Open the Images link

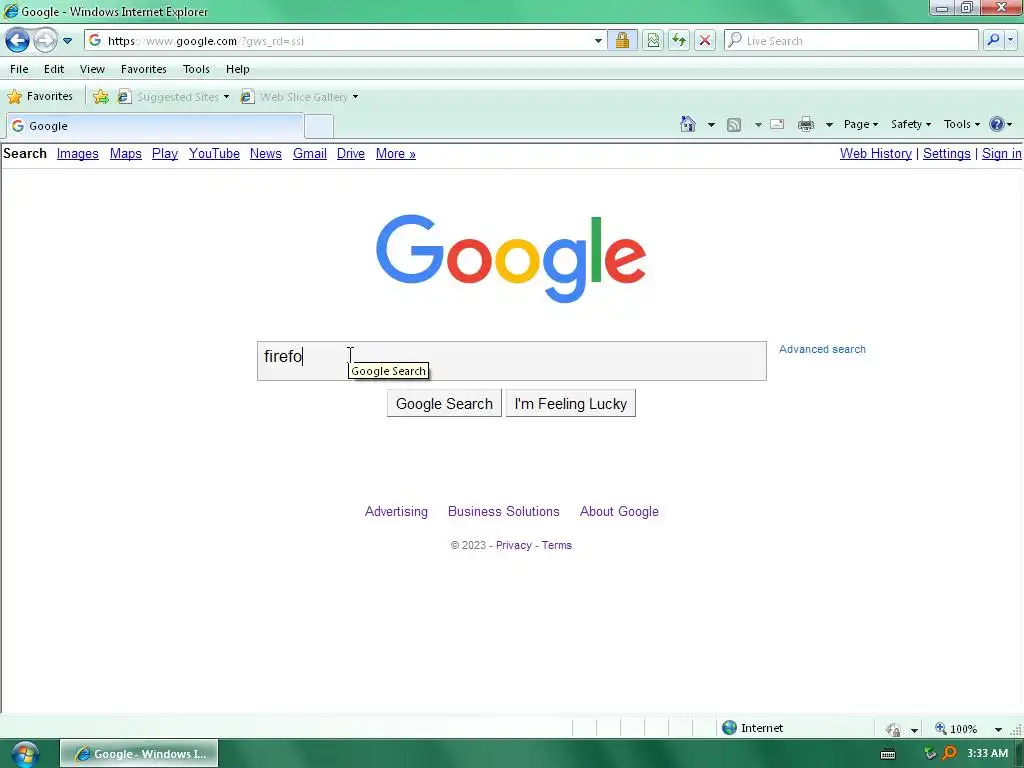[x=78, y=153]
